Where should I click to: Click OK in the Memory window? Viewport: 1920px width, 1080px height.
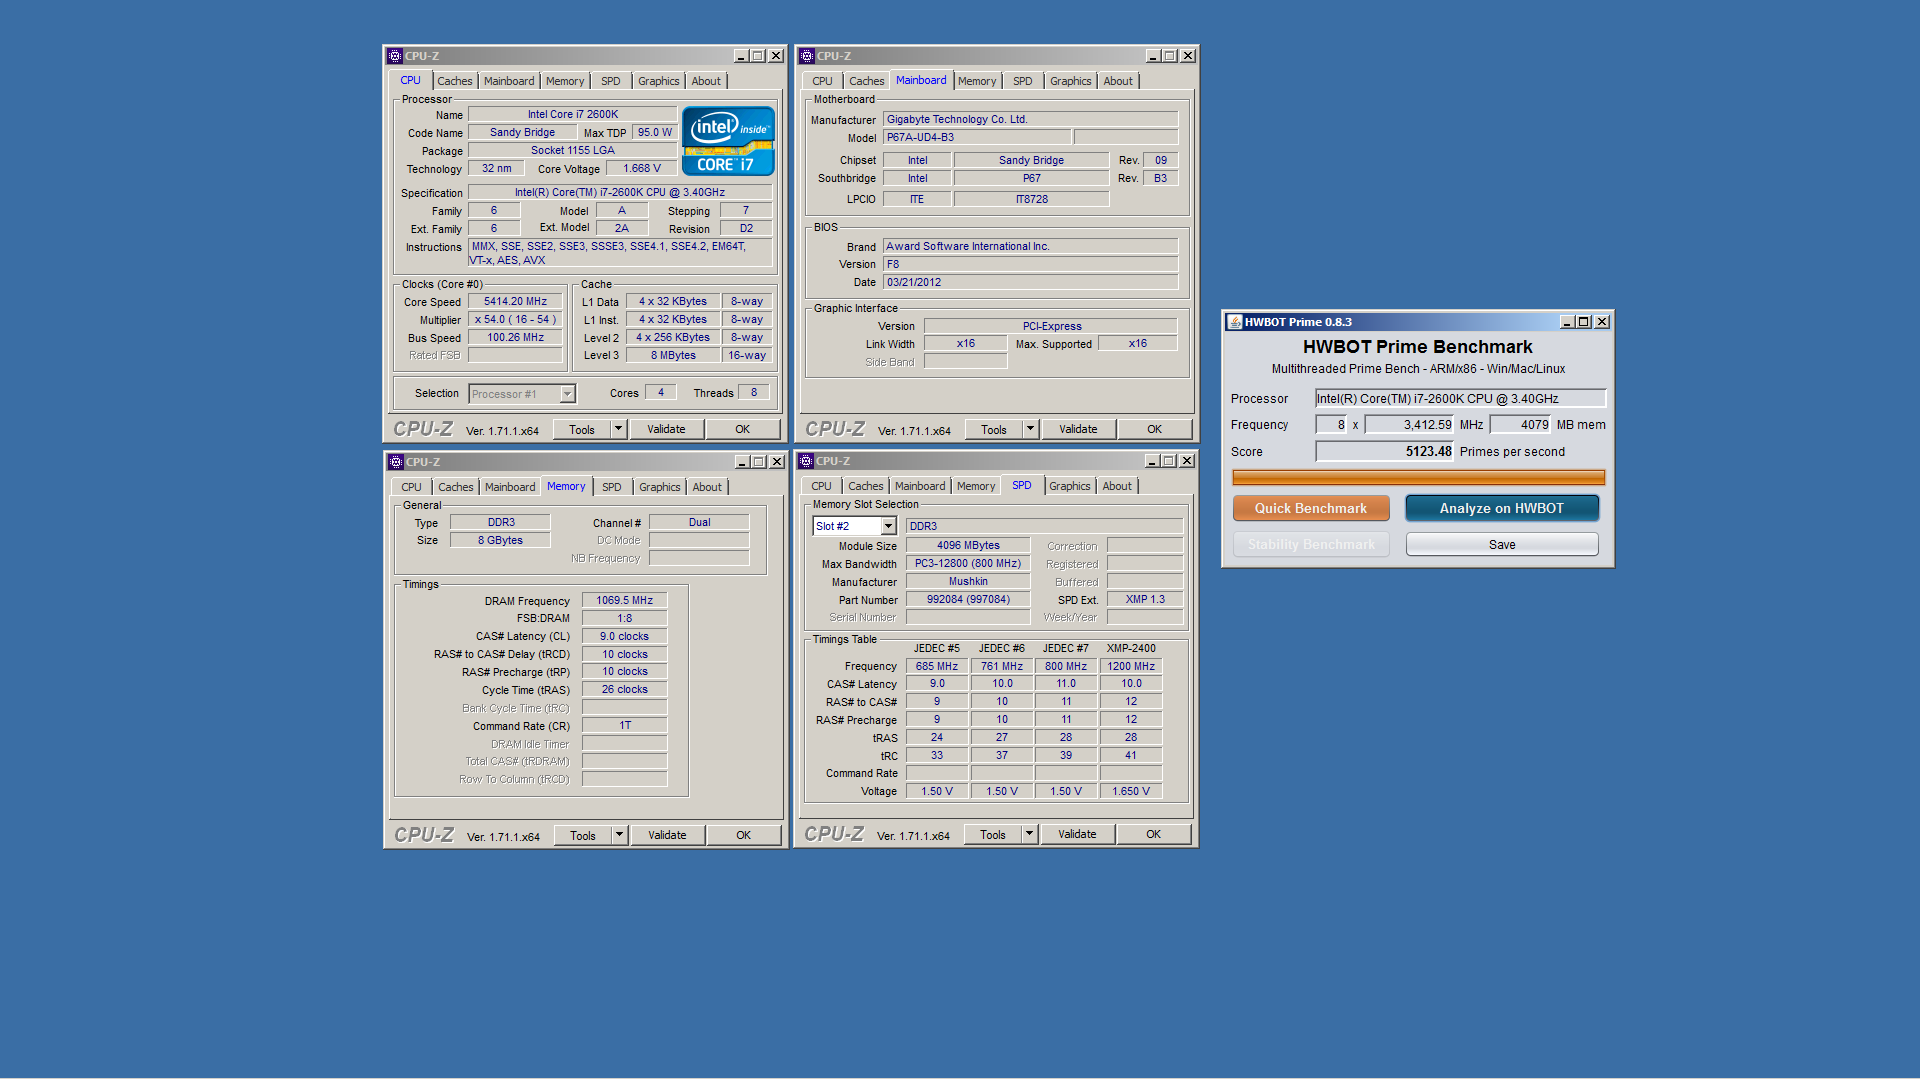click(x=743, y=835)
